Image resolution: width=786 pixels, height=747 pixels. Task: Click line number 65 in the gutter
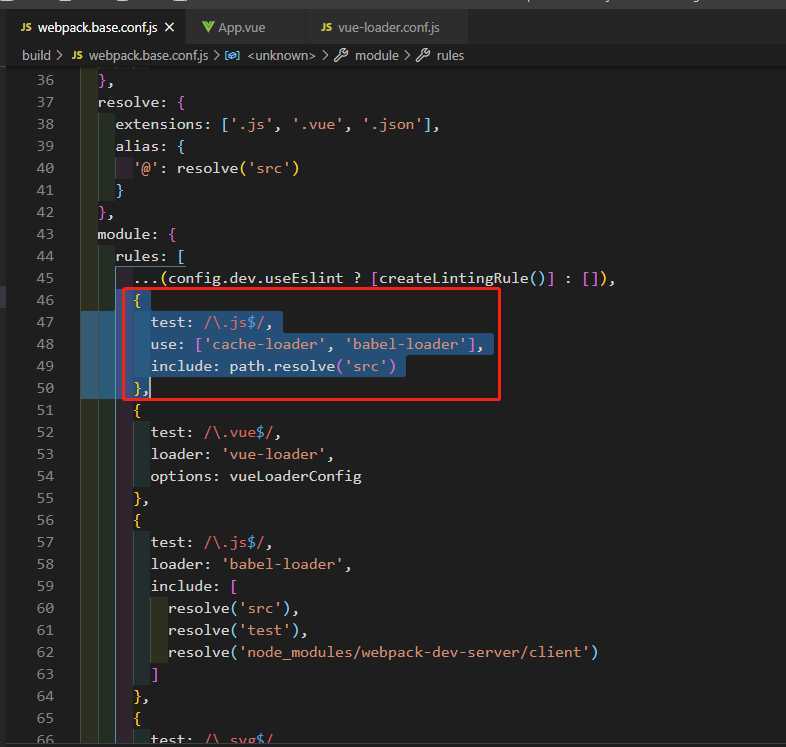45,718
